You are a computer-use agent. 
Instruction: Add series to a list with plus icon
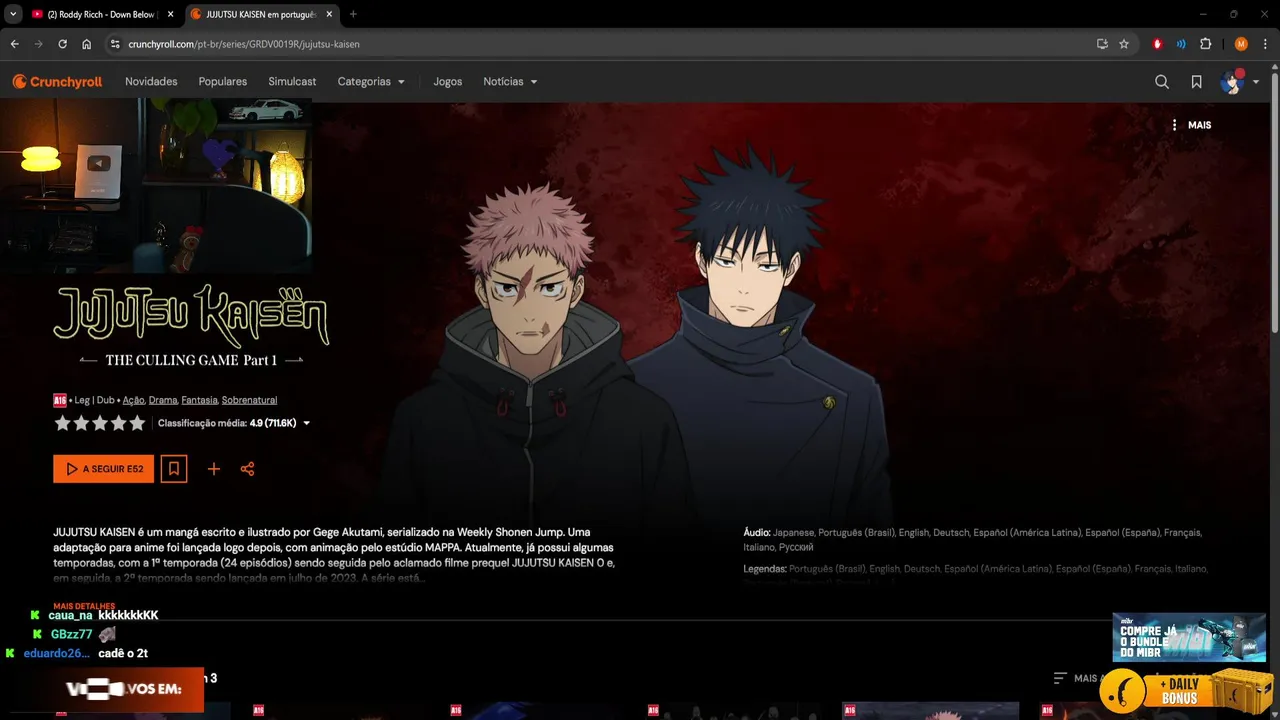point(213,469)
